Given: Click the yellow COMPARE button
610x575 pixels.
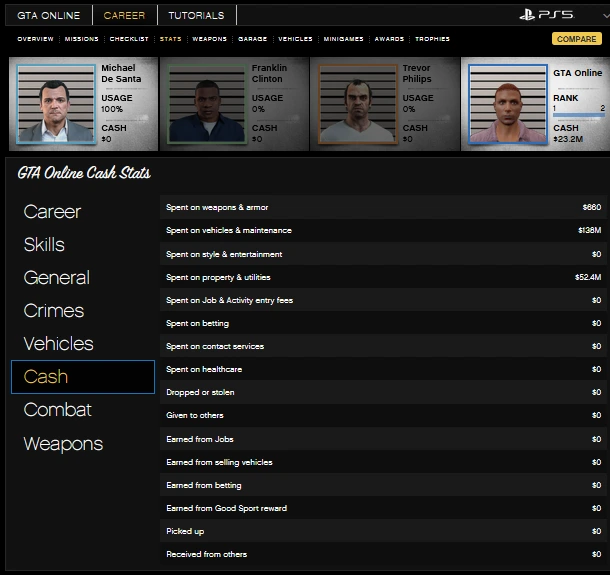Looking at the screenshot, I should click(577, 39).
